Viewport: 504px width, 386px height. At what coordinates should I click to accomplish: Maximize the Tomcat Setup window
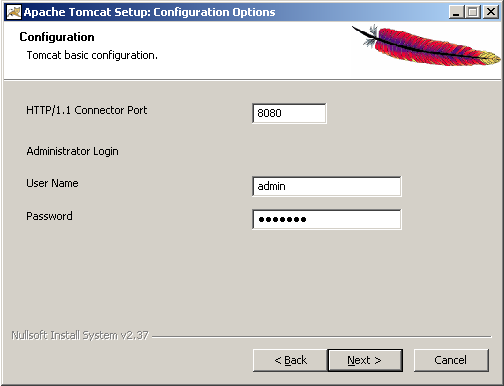(x=473, y=12)
